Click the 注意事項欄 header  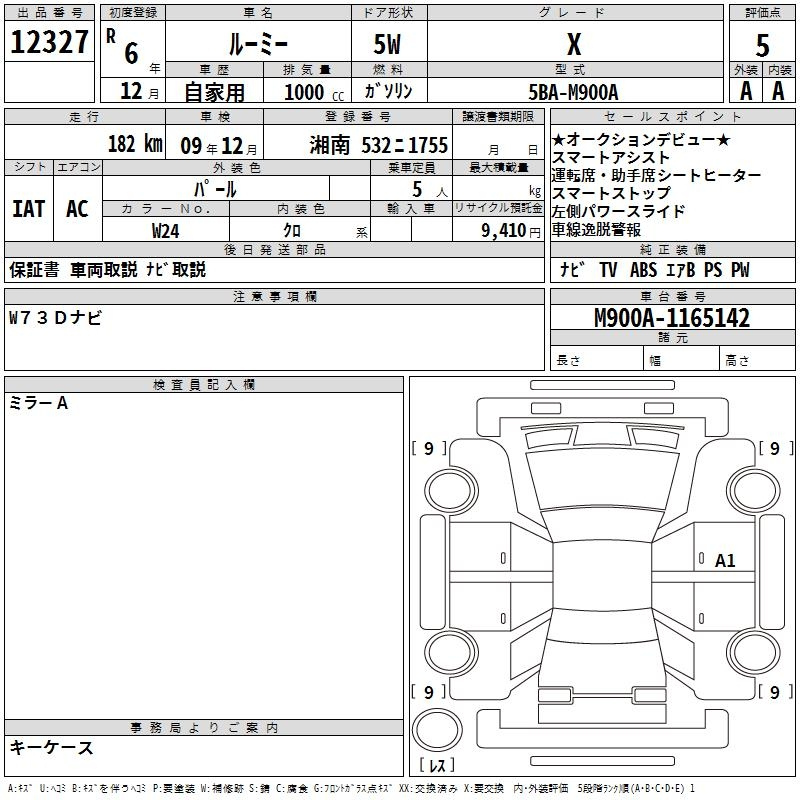(274, 296)
